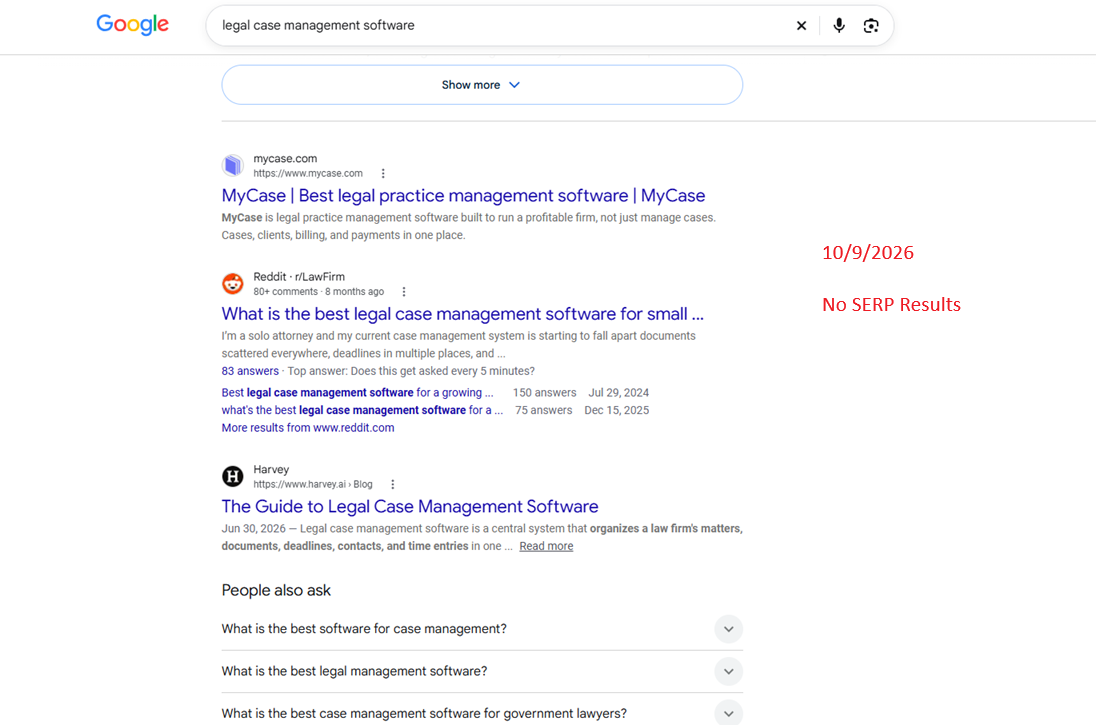Expand 'What is the best software for case management?'
Image resolution: width=1096 pixels, height=725 pixels.
[x=482, y=629]
